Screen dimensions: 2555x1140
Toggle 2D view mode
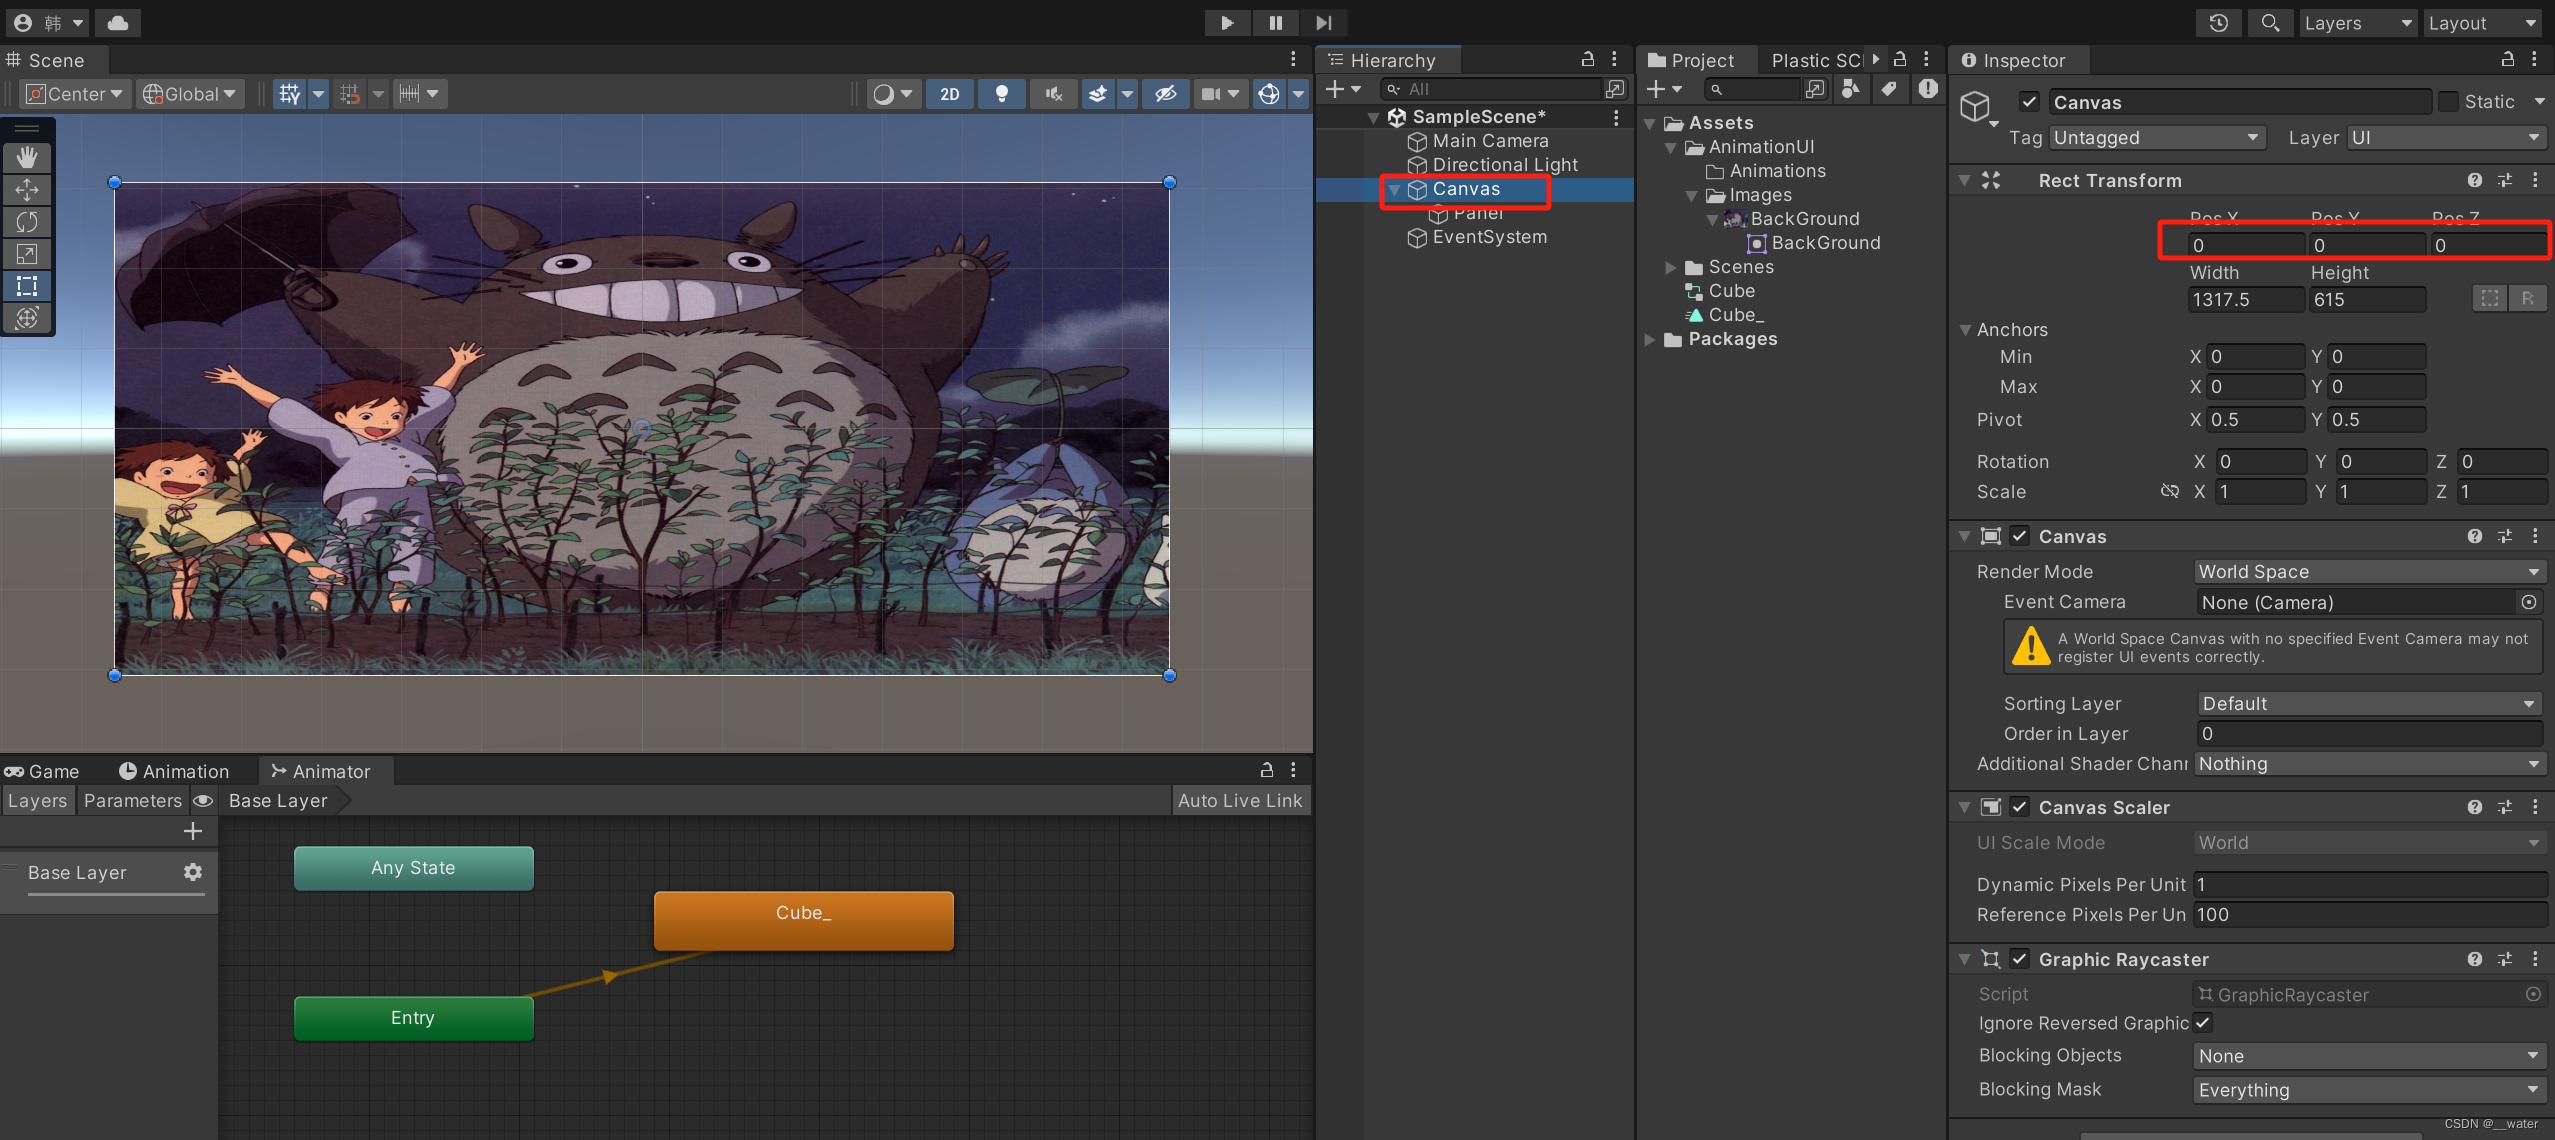click(949, 94)
